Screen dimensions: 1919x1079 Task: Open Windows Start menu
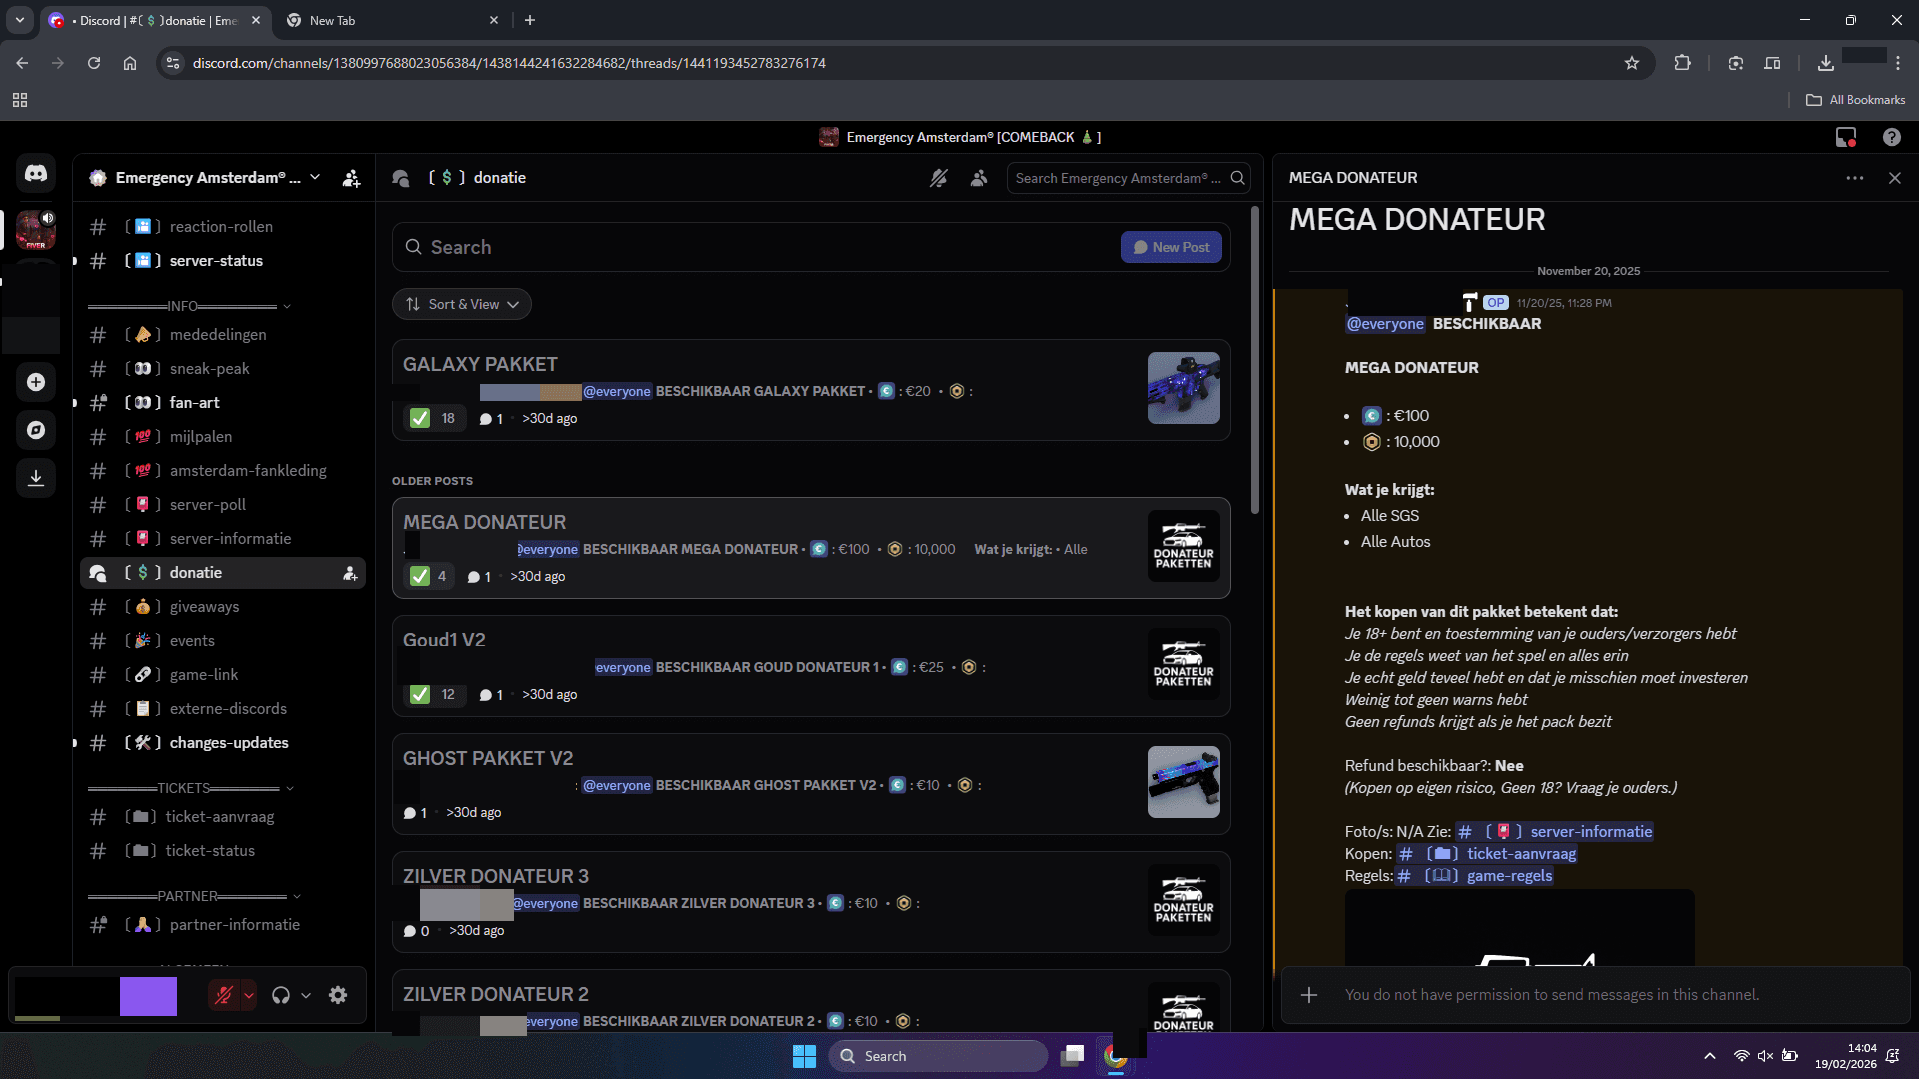point(804,1056)
